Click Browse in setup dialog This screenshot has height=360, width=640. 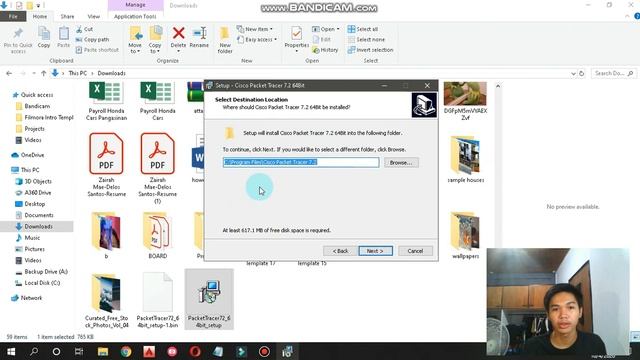pos(401,162)
